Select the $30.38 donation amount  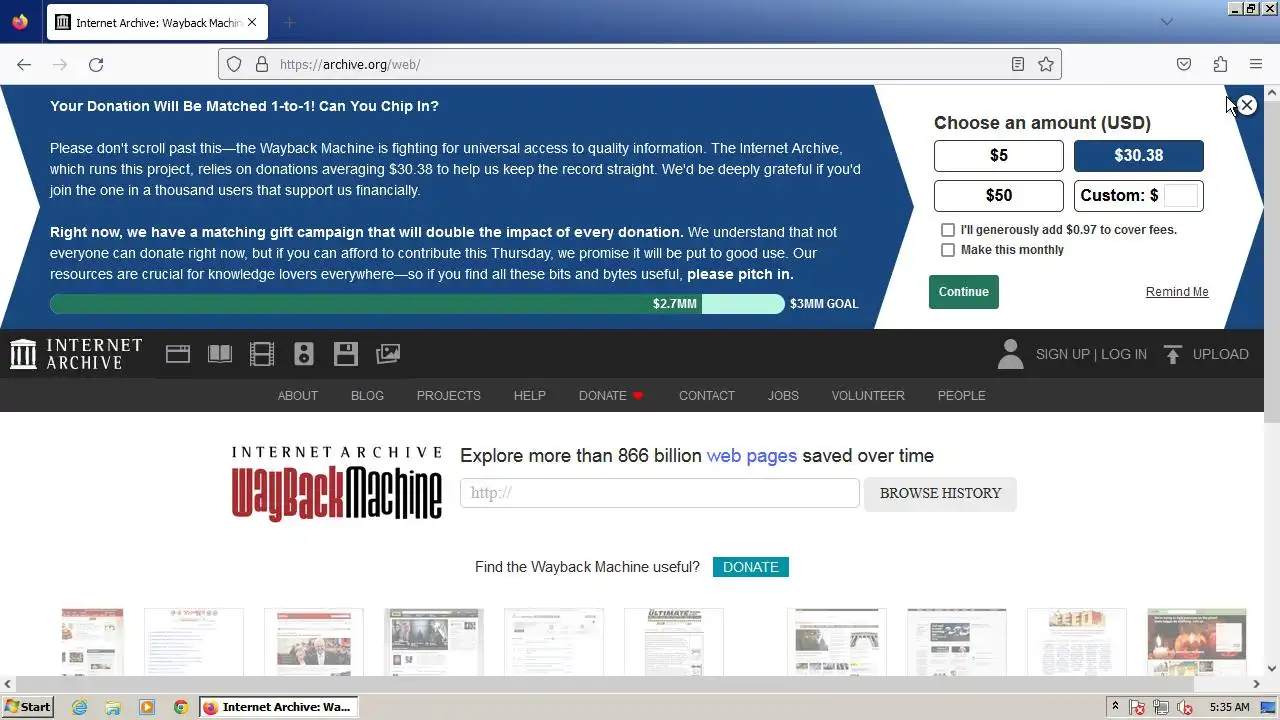(x=1139, y=156)
